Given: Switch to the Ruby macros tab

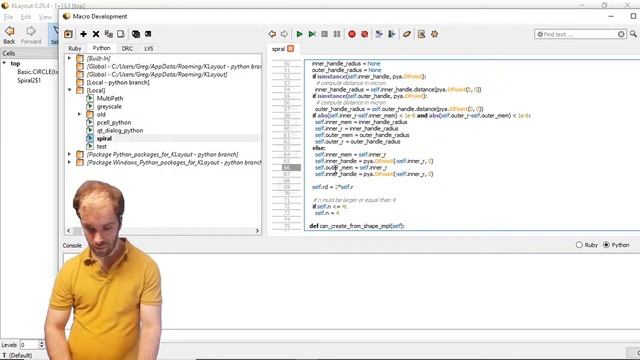Looking at the screenshot, I should point(75,48).
